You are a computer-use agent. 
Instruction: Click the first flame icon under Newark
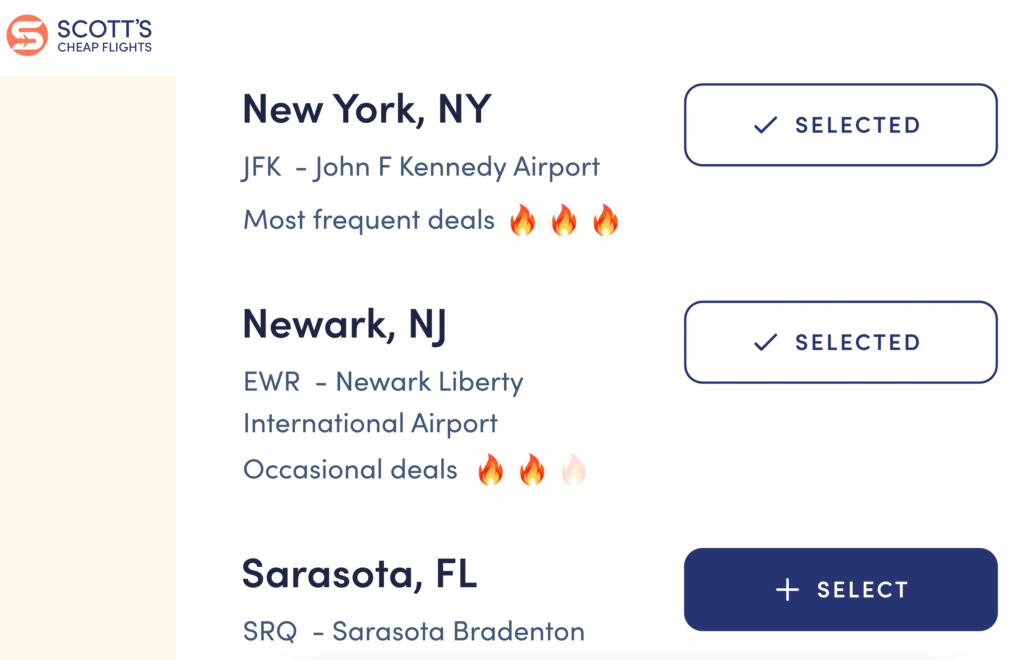490,469
